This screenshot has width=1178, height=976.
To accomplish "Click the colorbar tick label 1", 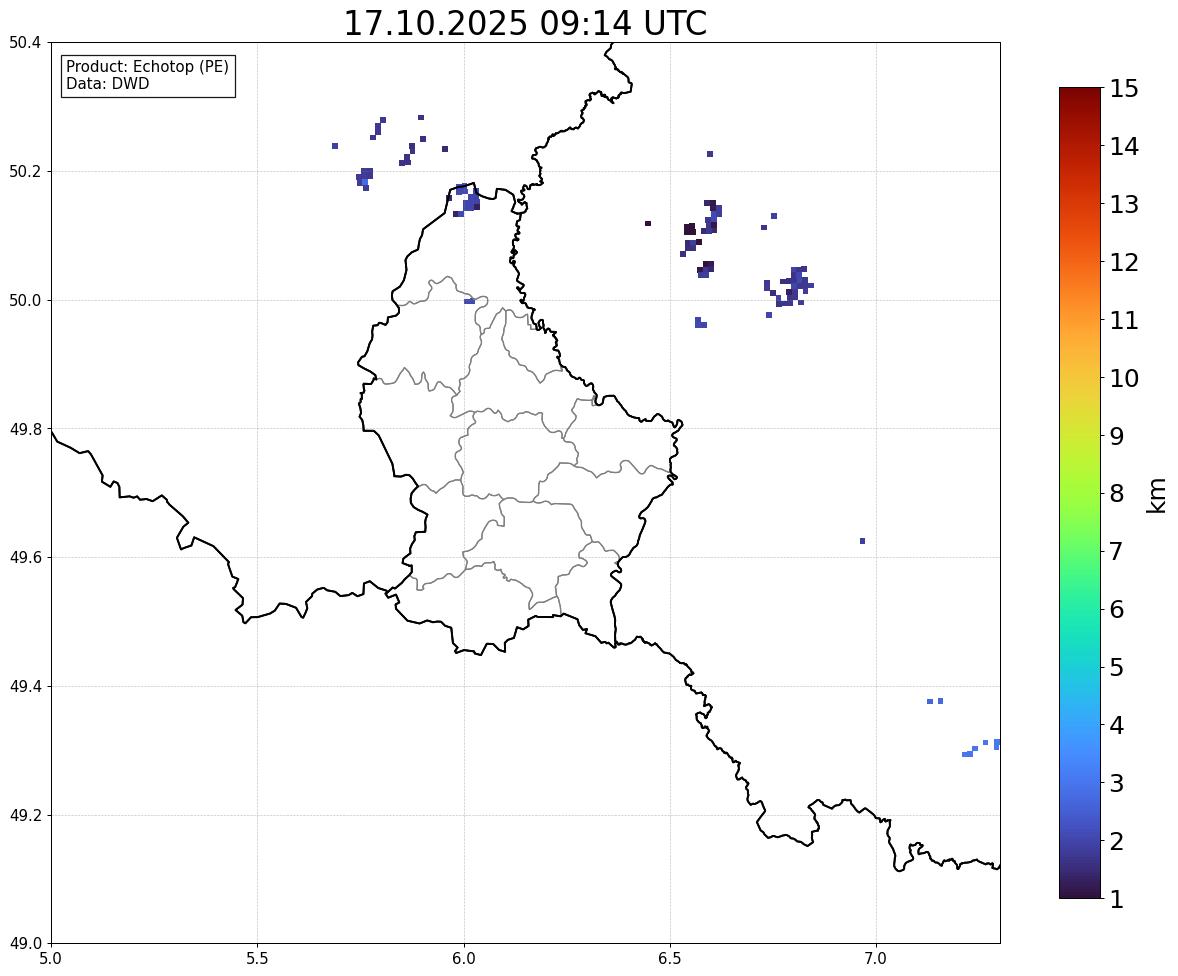I will 1117,899.
